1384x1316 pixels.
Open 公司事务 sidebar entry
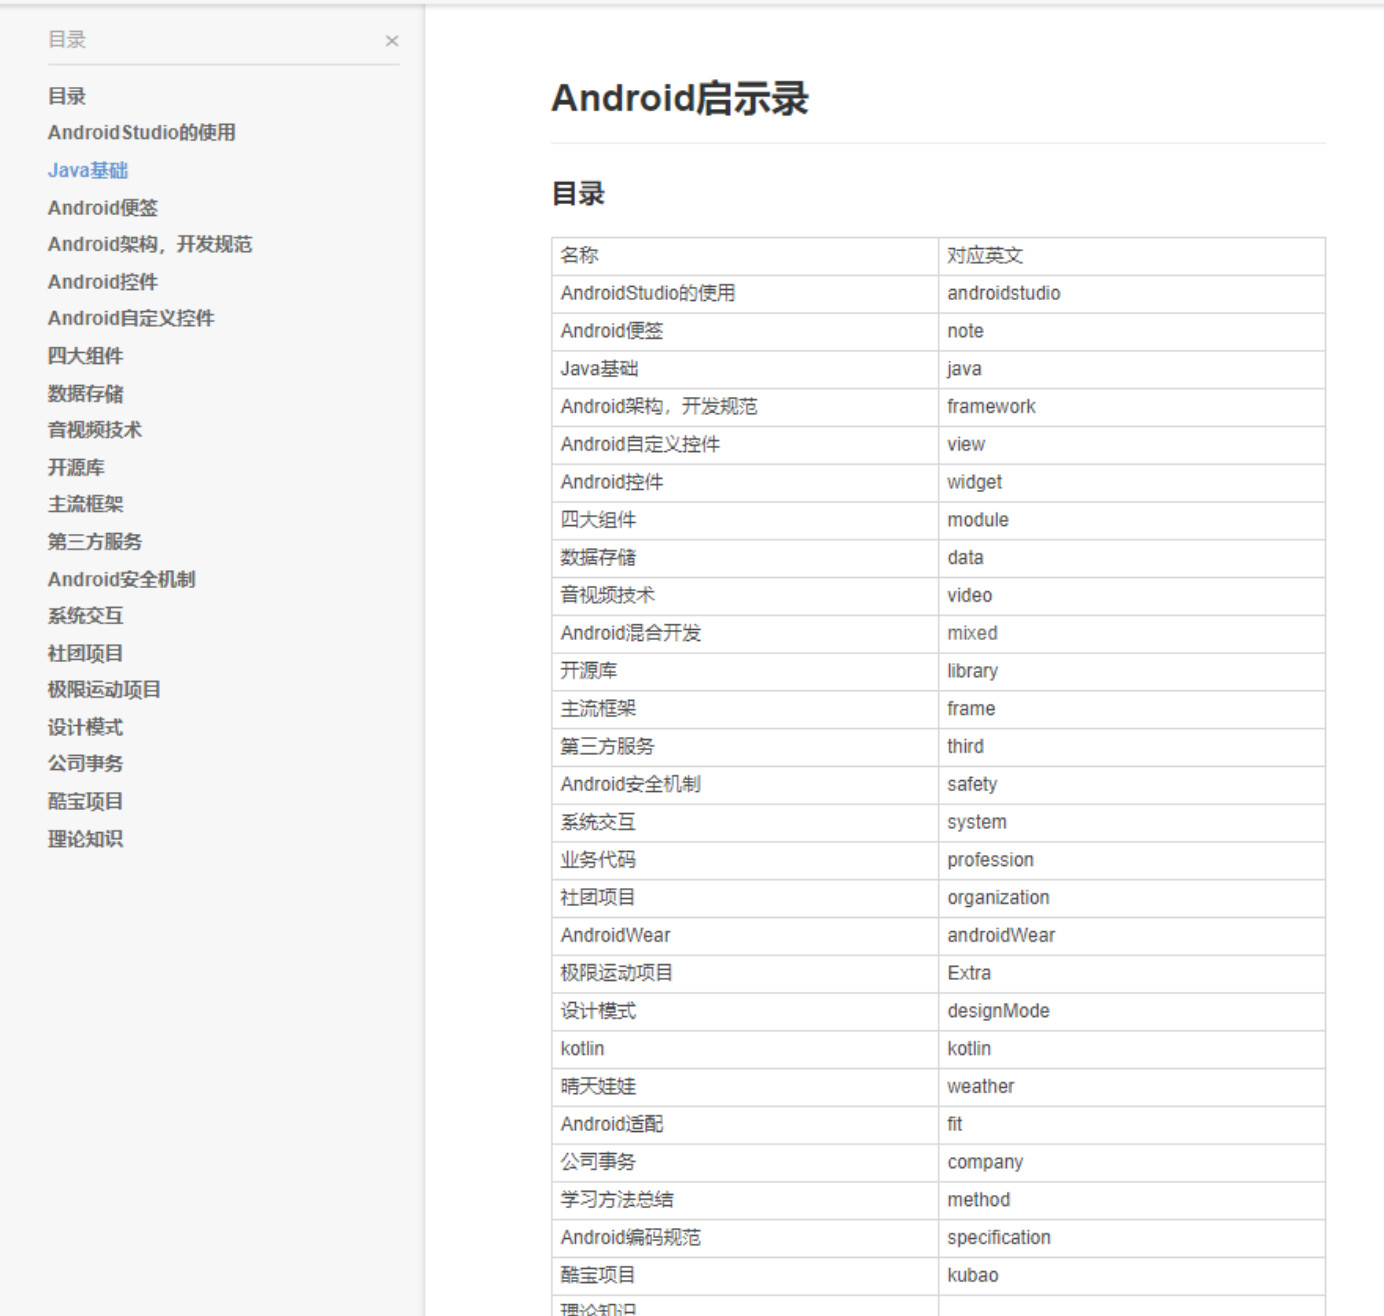click(x=86, y=763)
